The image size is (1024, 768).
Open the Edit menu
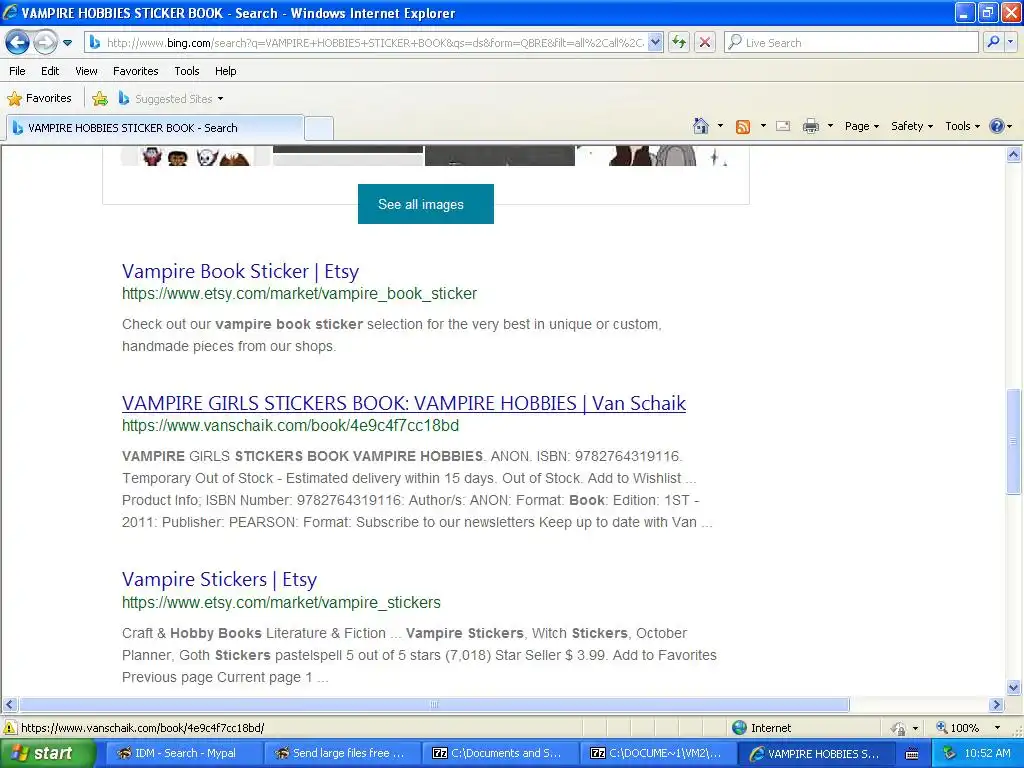click(x=50, y=71)
